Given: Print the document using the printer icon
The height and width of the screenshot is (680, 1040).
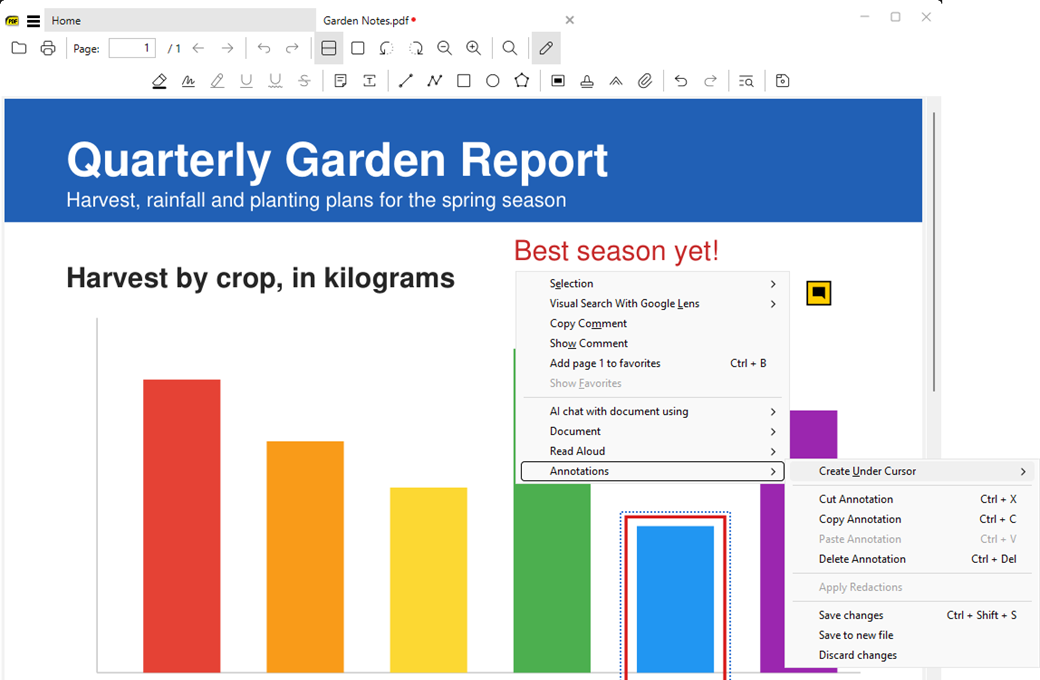Looking at the screenshot, I should 48,48.
